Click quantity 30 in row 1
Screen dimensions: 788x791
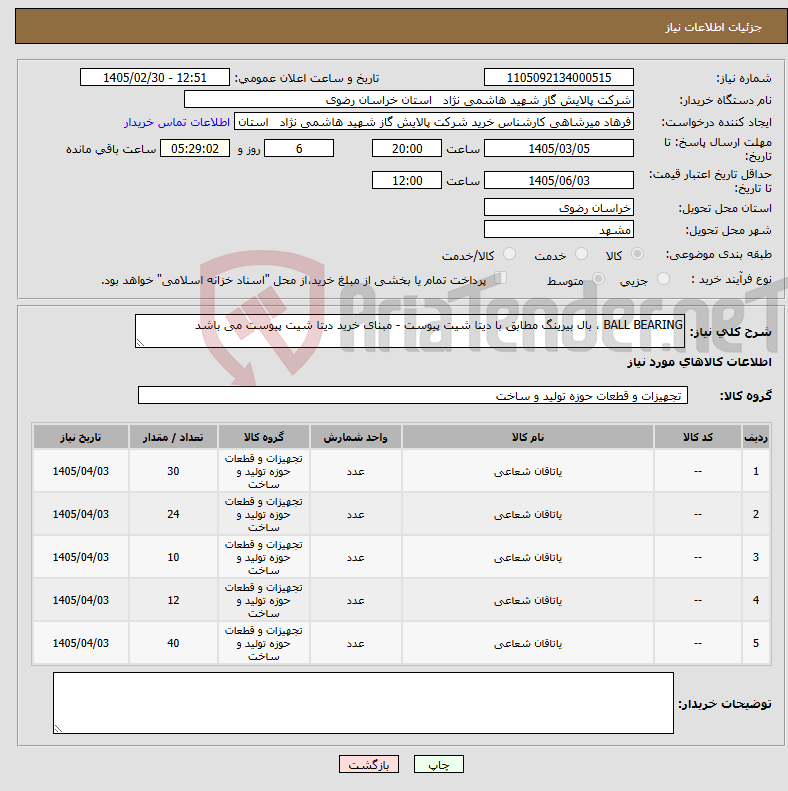(x=173, y=471)
